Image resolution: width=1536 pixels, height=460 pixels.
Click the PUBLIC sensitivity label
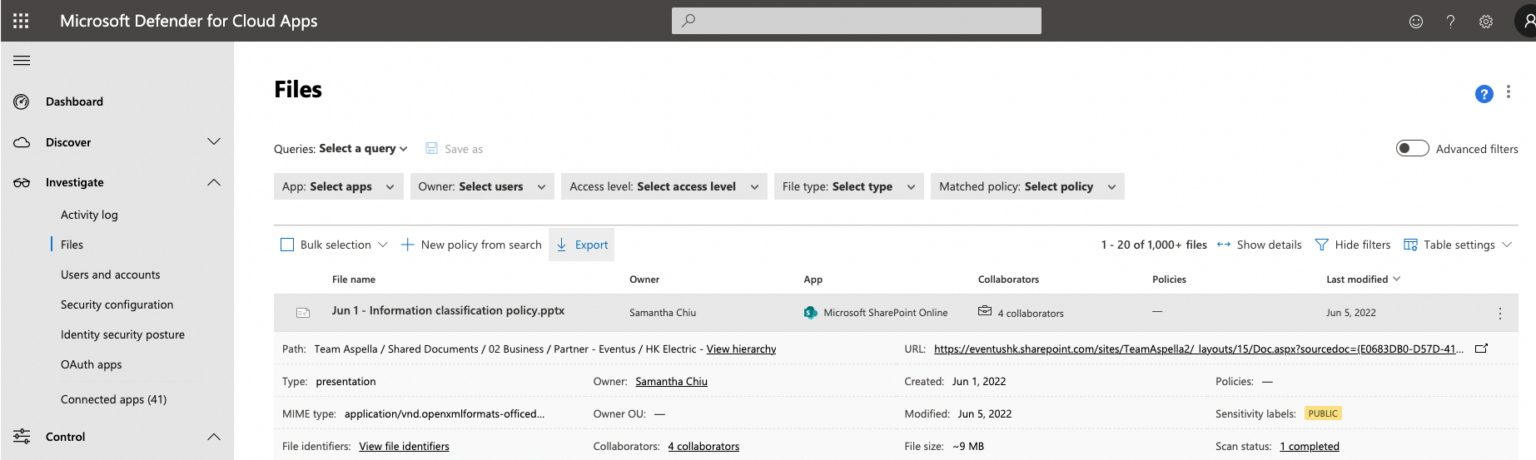1322,414
